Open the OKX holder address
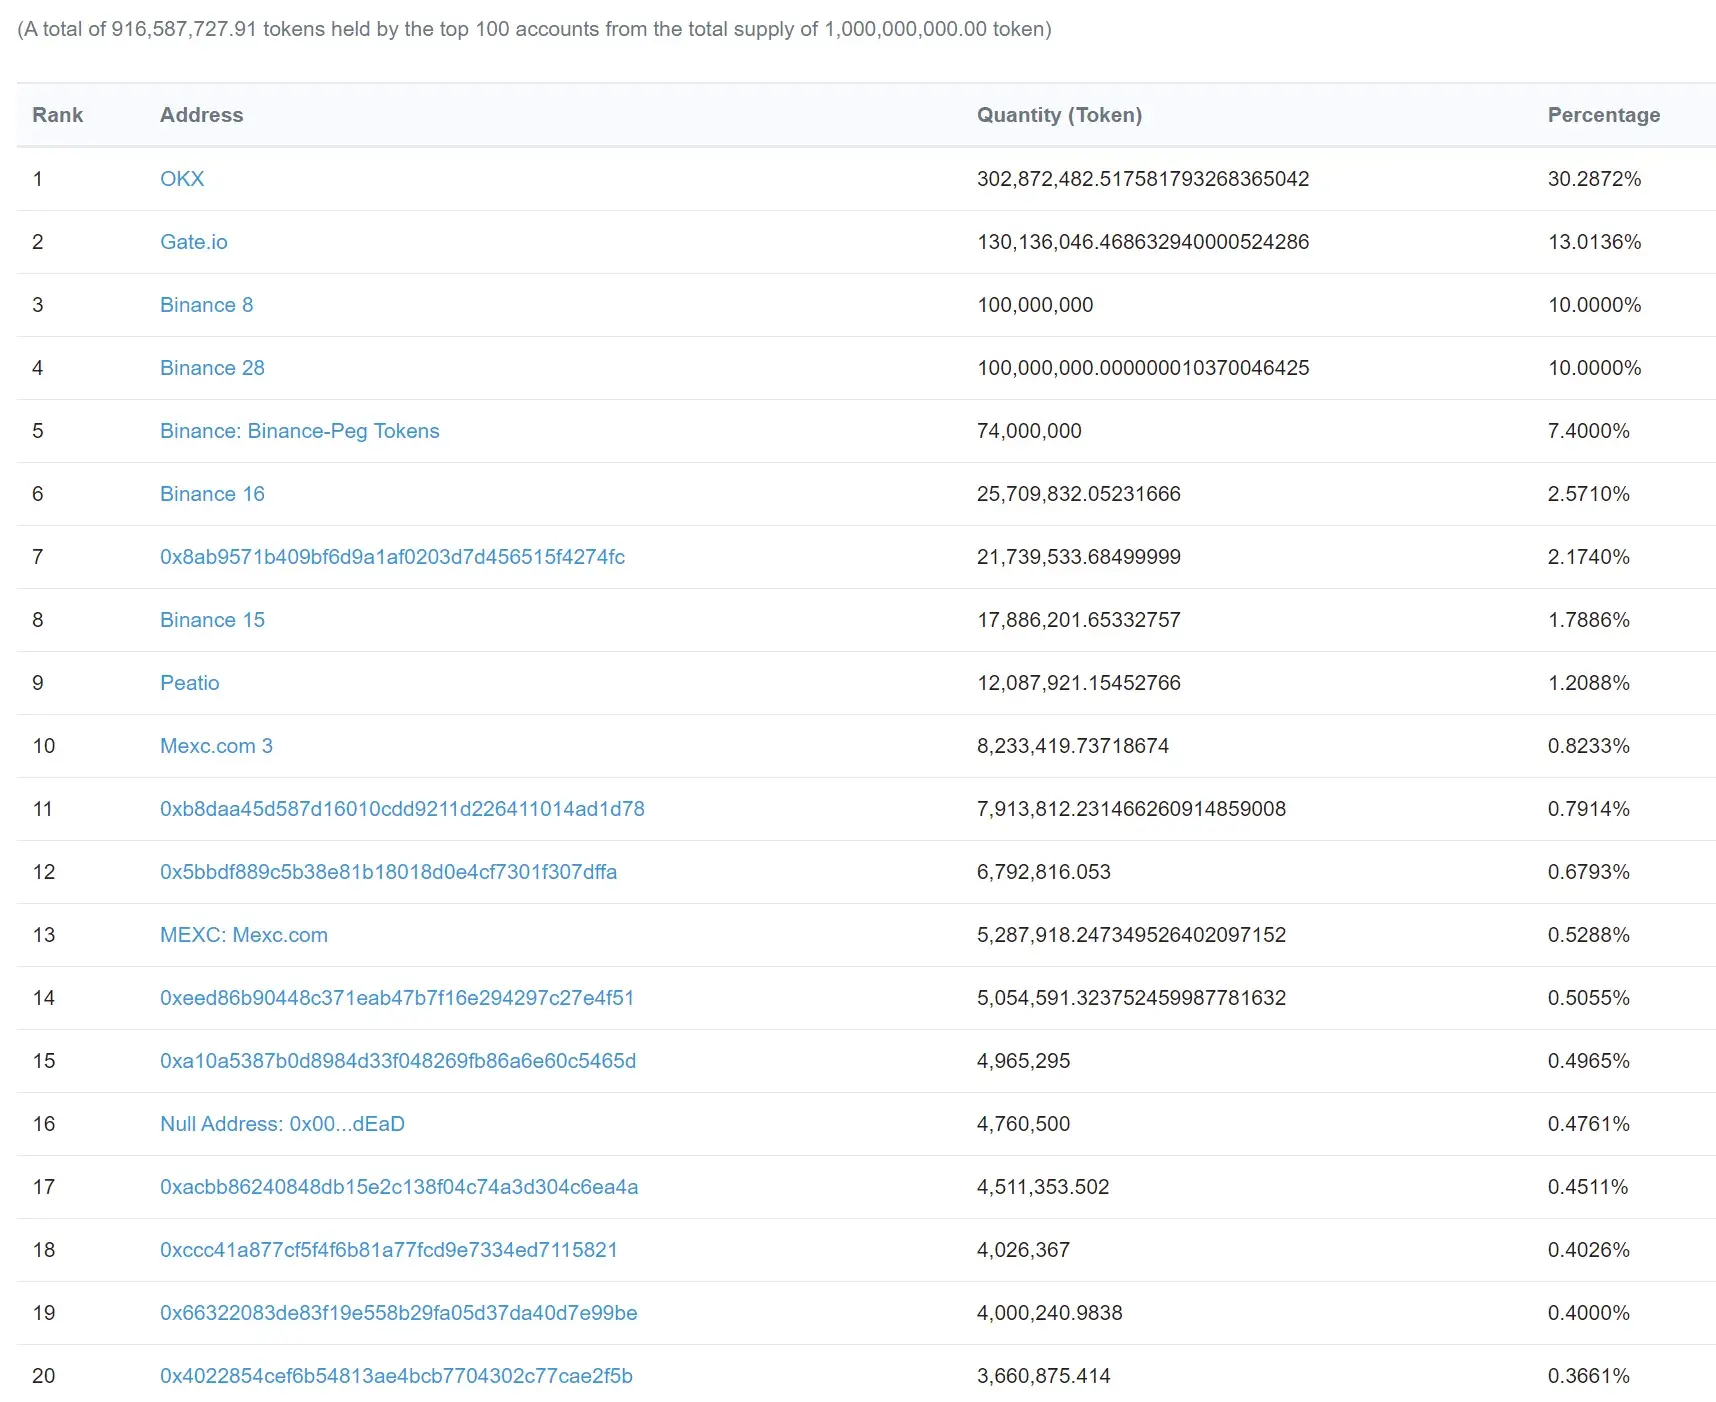 click(182, 179)
